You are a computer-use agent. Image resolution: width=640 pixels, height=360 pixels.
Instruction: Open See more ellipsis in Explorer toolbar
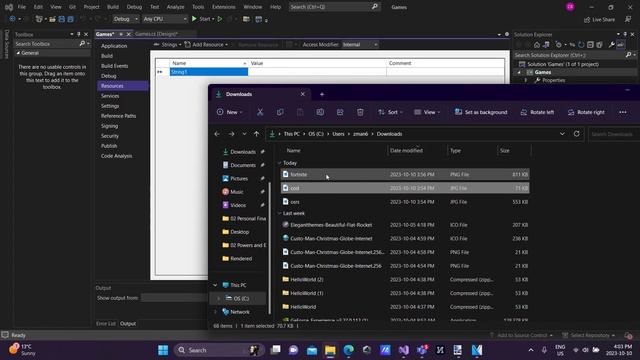click(622, 112)
